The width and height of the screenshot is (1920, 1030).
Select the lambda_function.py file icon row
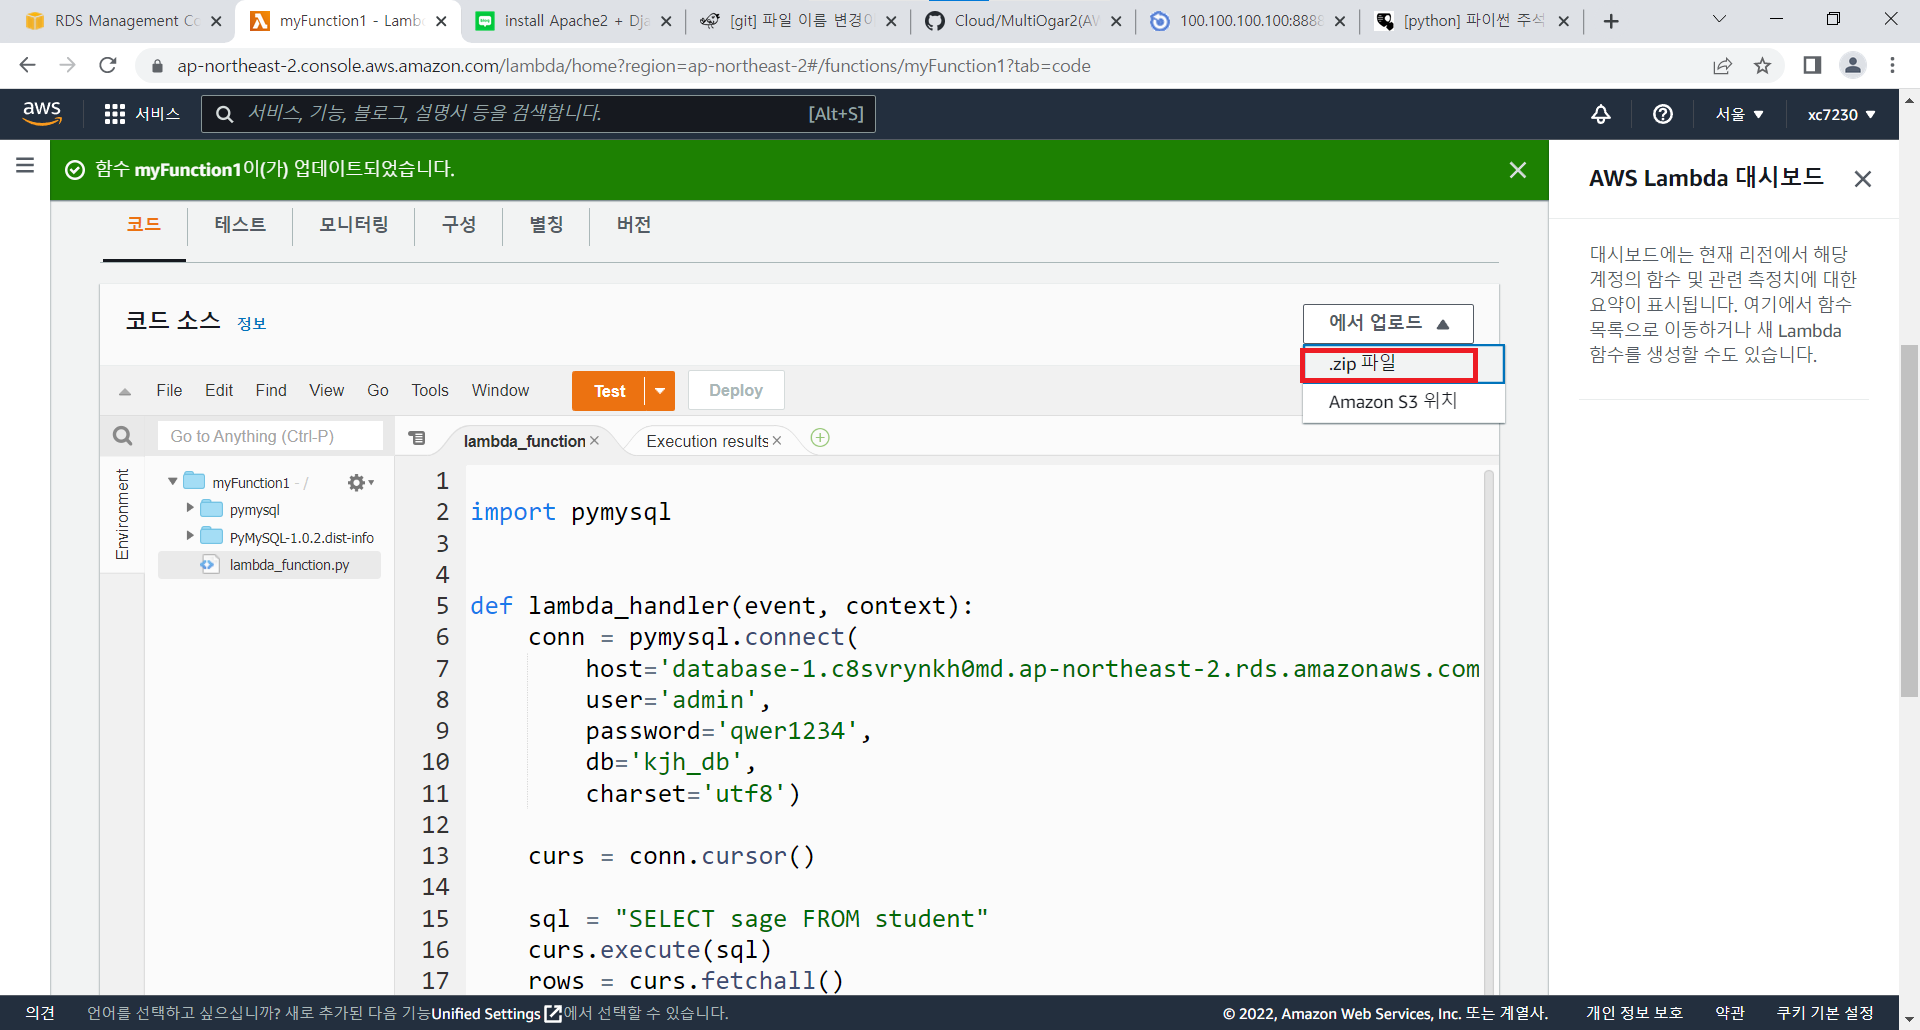pyautogui.click(x=269, y=565)
